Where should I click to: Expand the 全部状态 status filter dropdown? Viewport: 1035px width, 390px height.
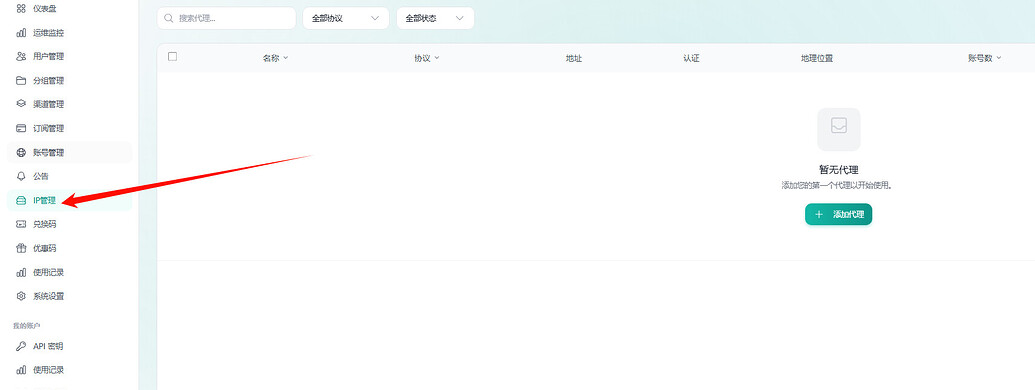[435, 18]
